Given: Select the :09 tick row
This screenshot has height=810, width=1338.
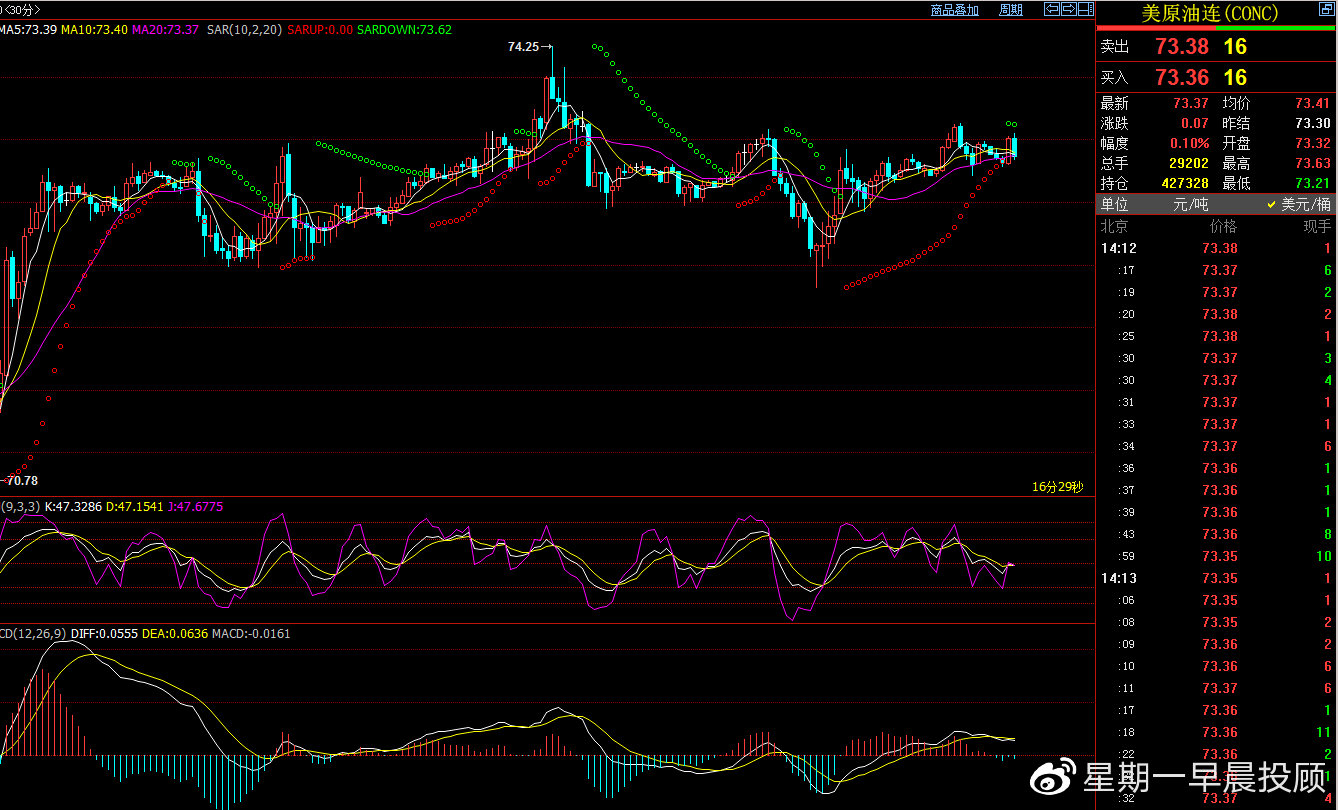Looking at the screenshot, I should 1217,644.
